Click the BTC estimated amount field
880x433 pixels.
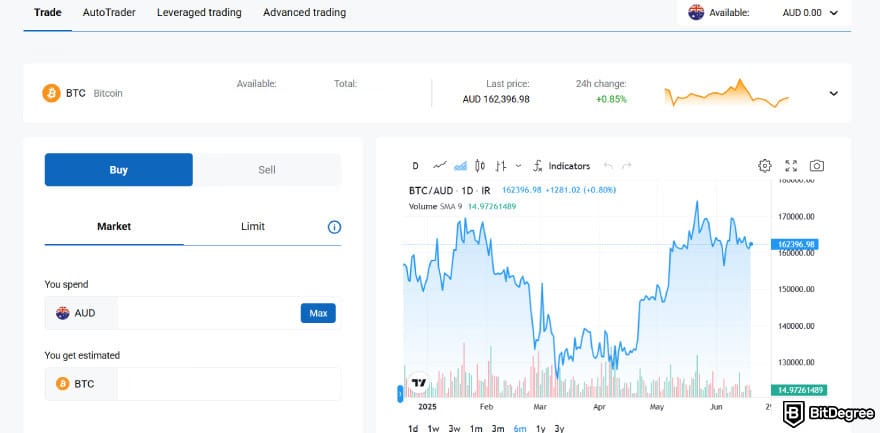point(228,384)
